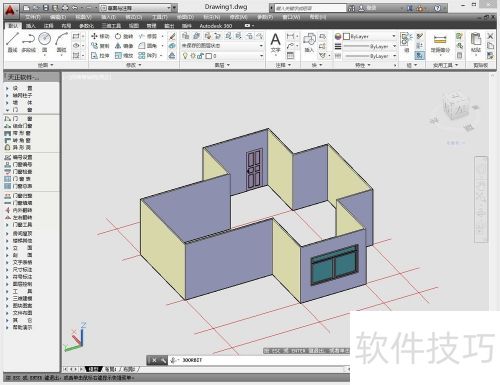This screenshot has width=500, height=385.
Task: Click the close X button on command line
Action: tap(154, 360)
